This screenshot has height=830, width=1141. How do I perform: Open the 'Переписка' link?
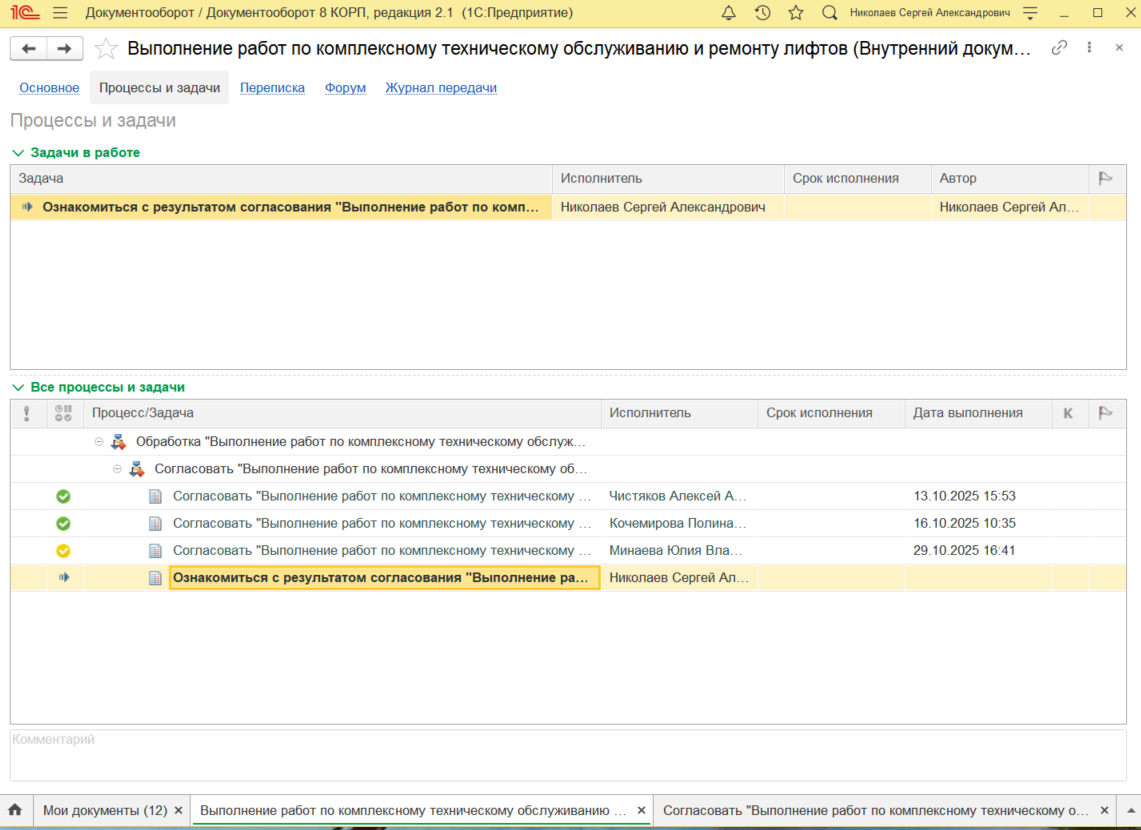(272, 87)
